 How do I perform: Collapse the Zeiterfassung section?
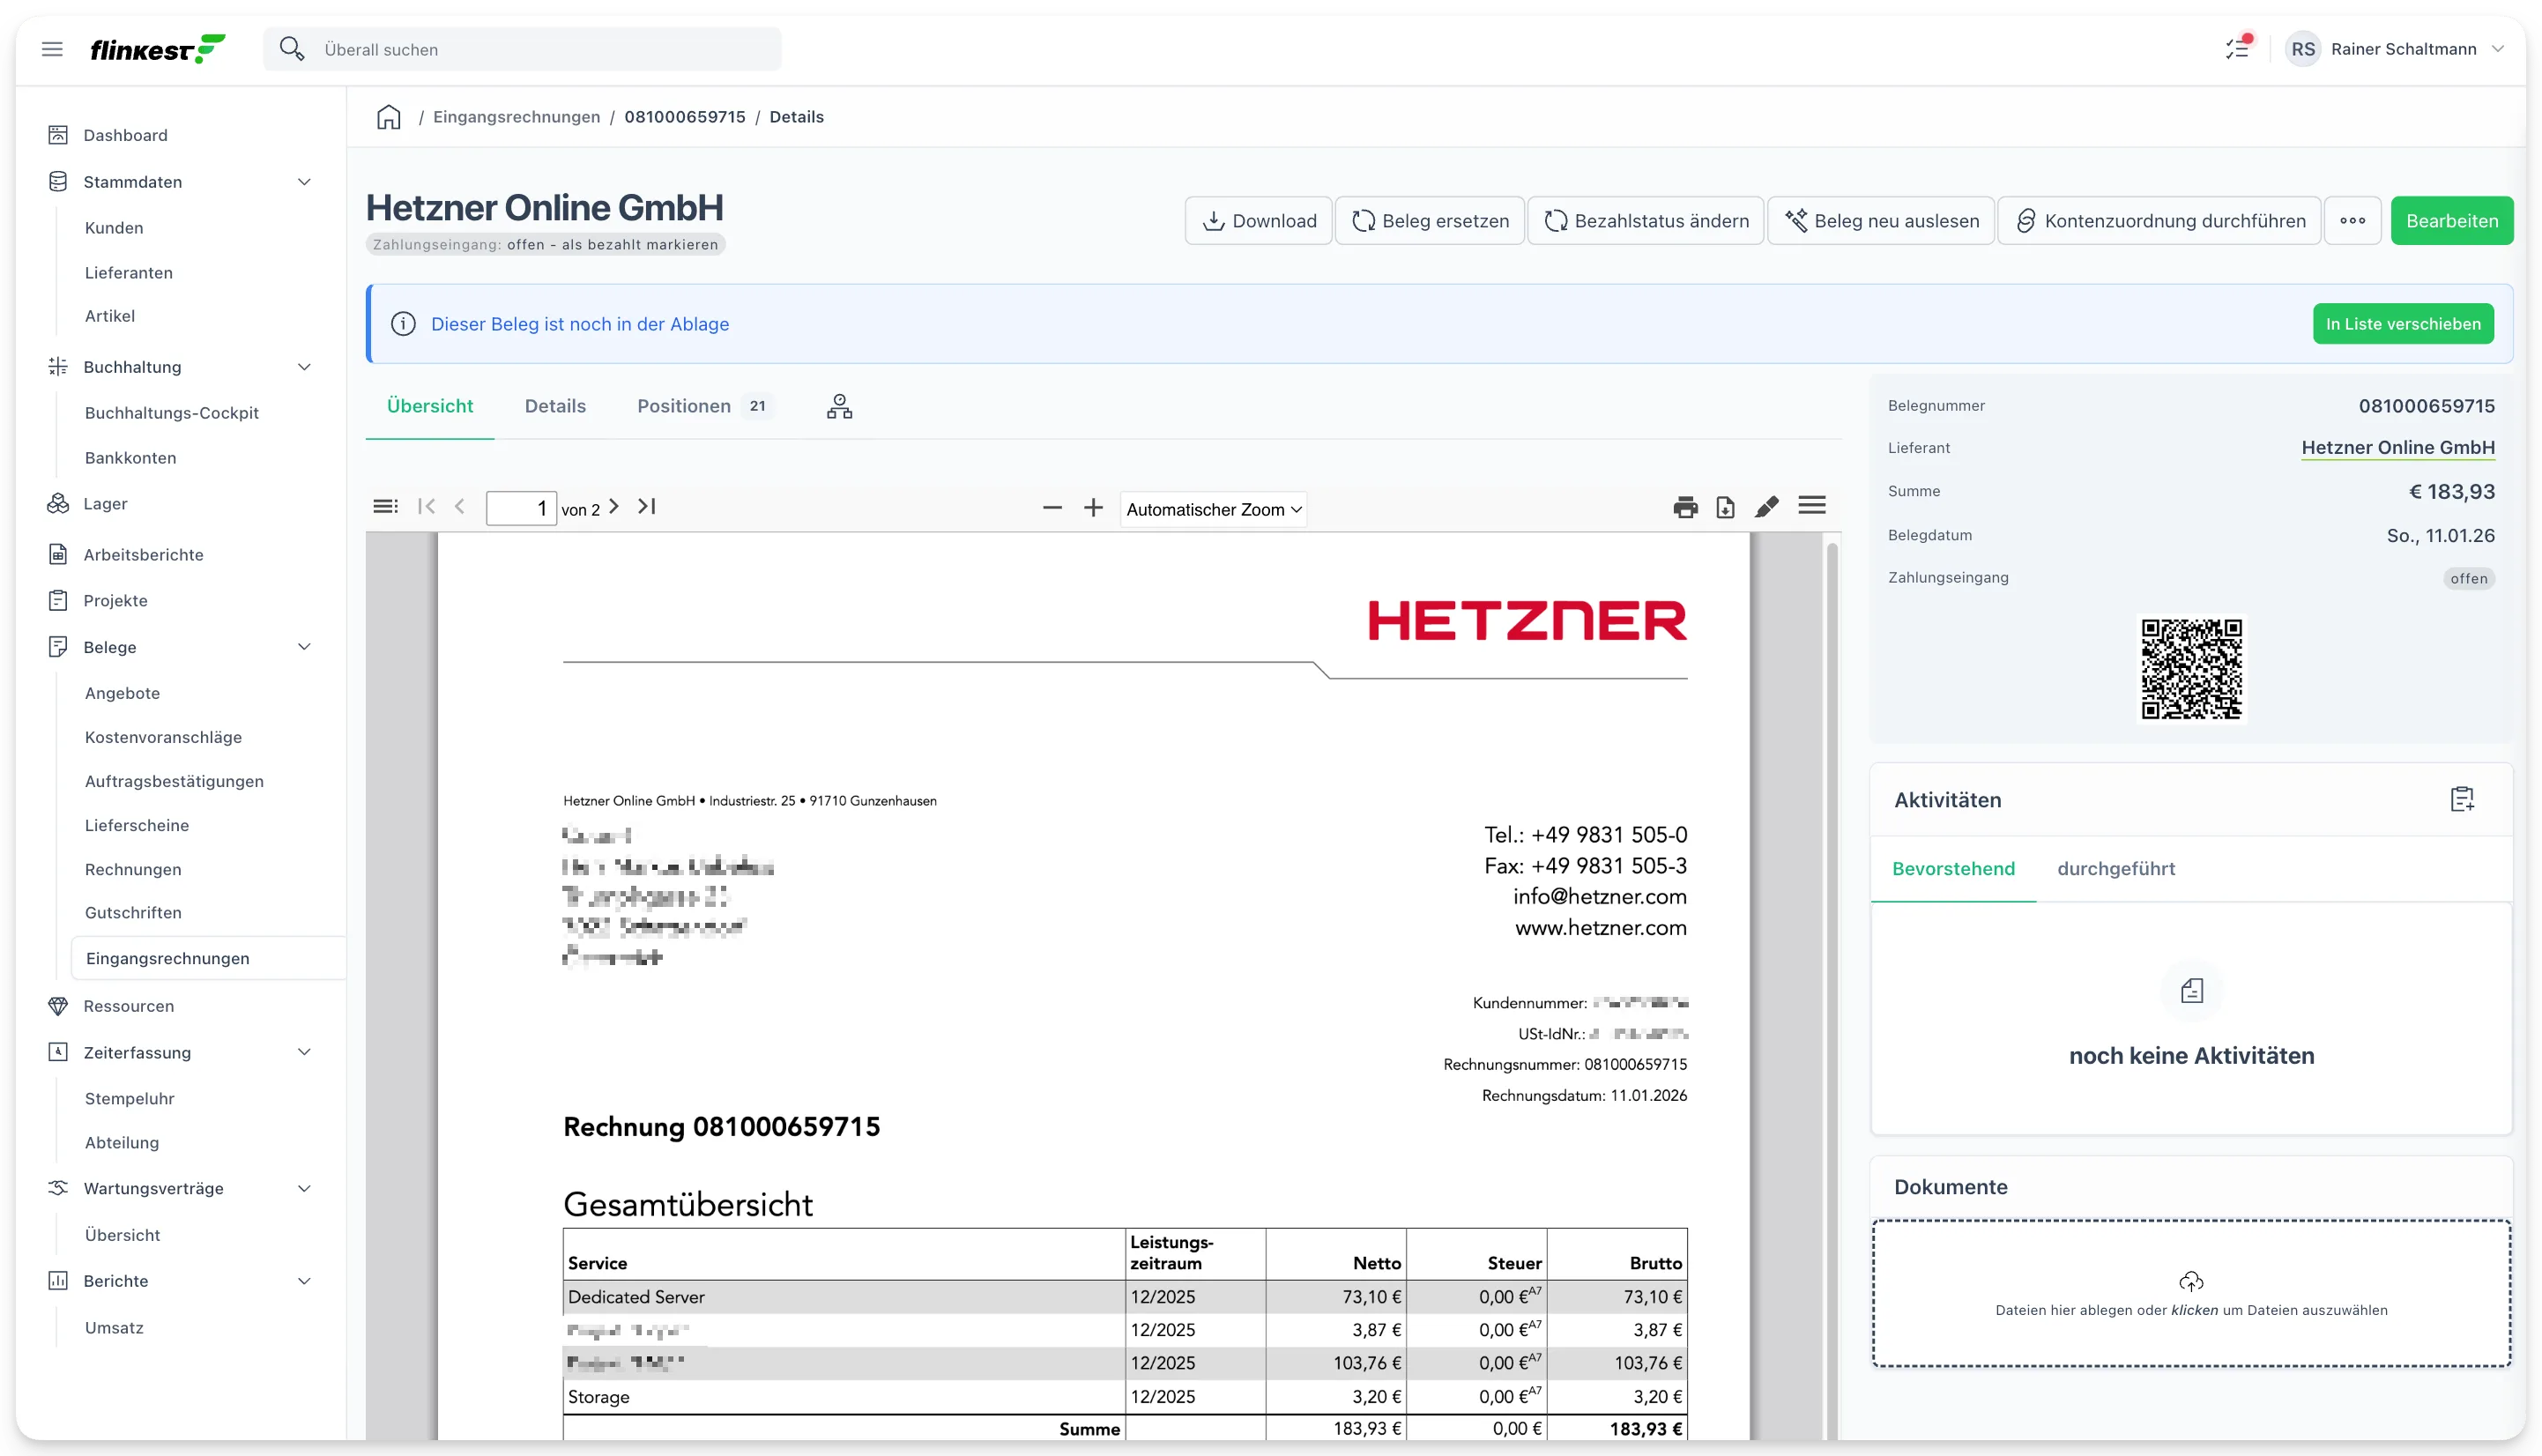coord(304,1052)
